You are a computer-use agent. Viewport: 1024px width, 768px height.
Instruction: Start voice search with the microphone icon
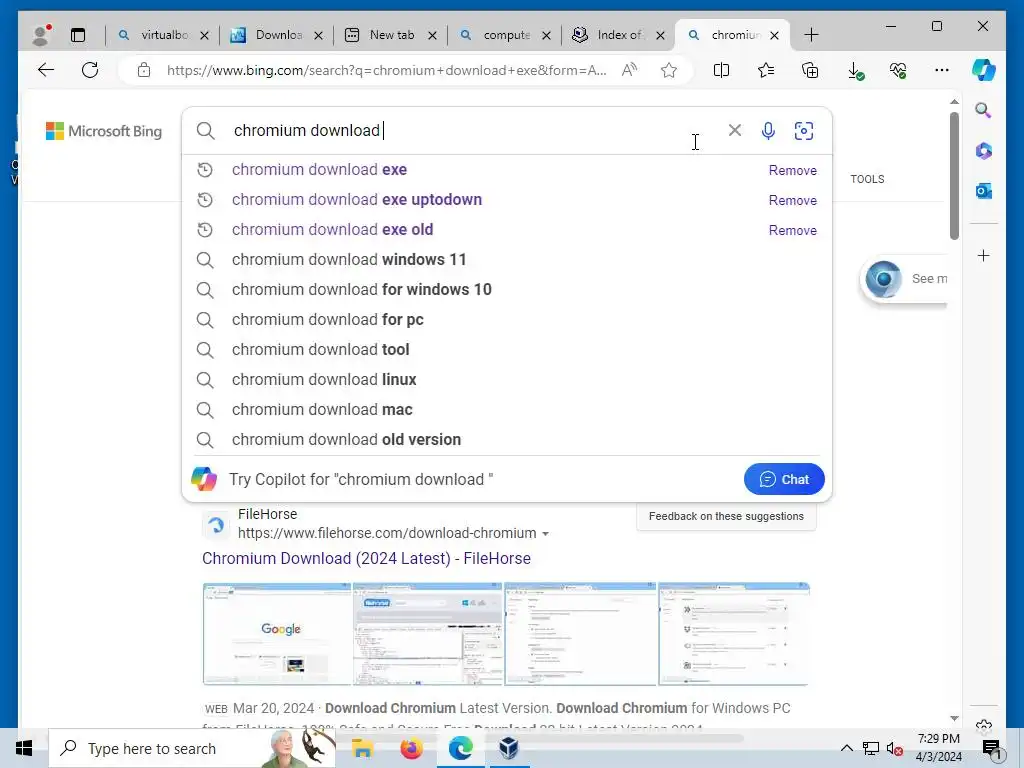[x=769, y=131]
